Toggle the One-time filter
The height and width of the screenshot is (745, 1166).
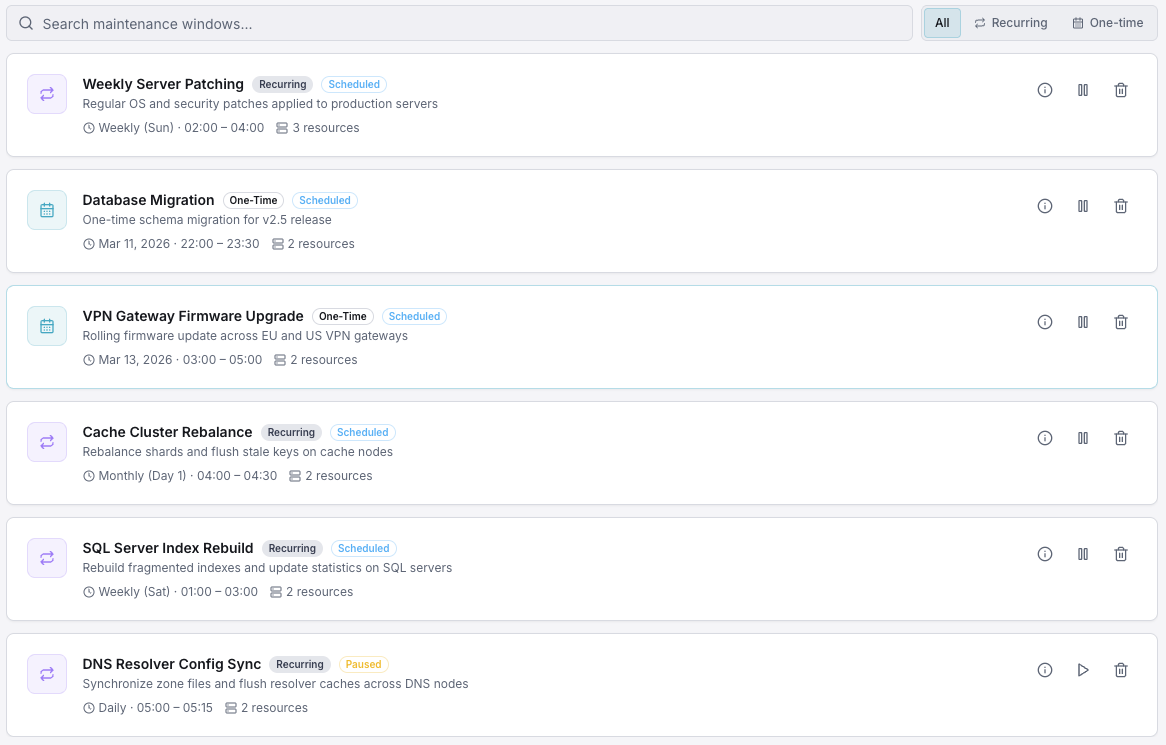pyautogui.click(x=1108, y=22)
